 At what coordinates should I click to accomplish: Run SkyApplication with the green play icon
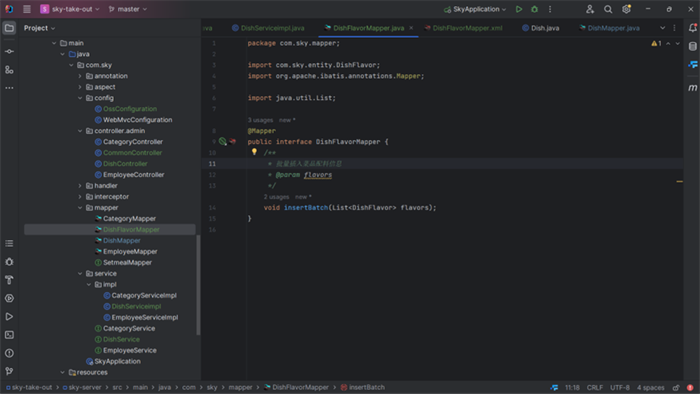point(519,9)
